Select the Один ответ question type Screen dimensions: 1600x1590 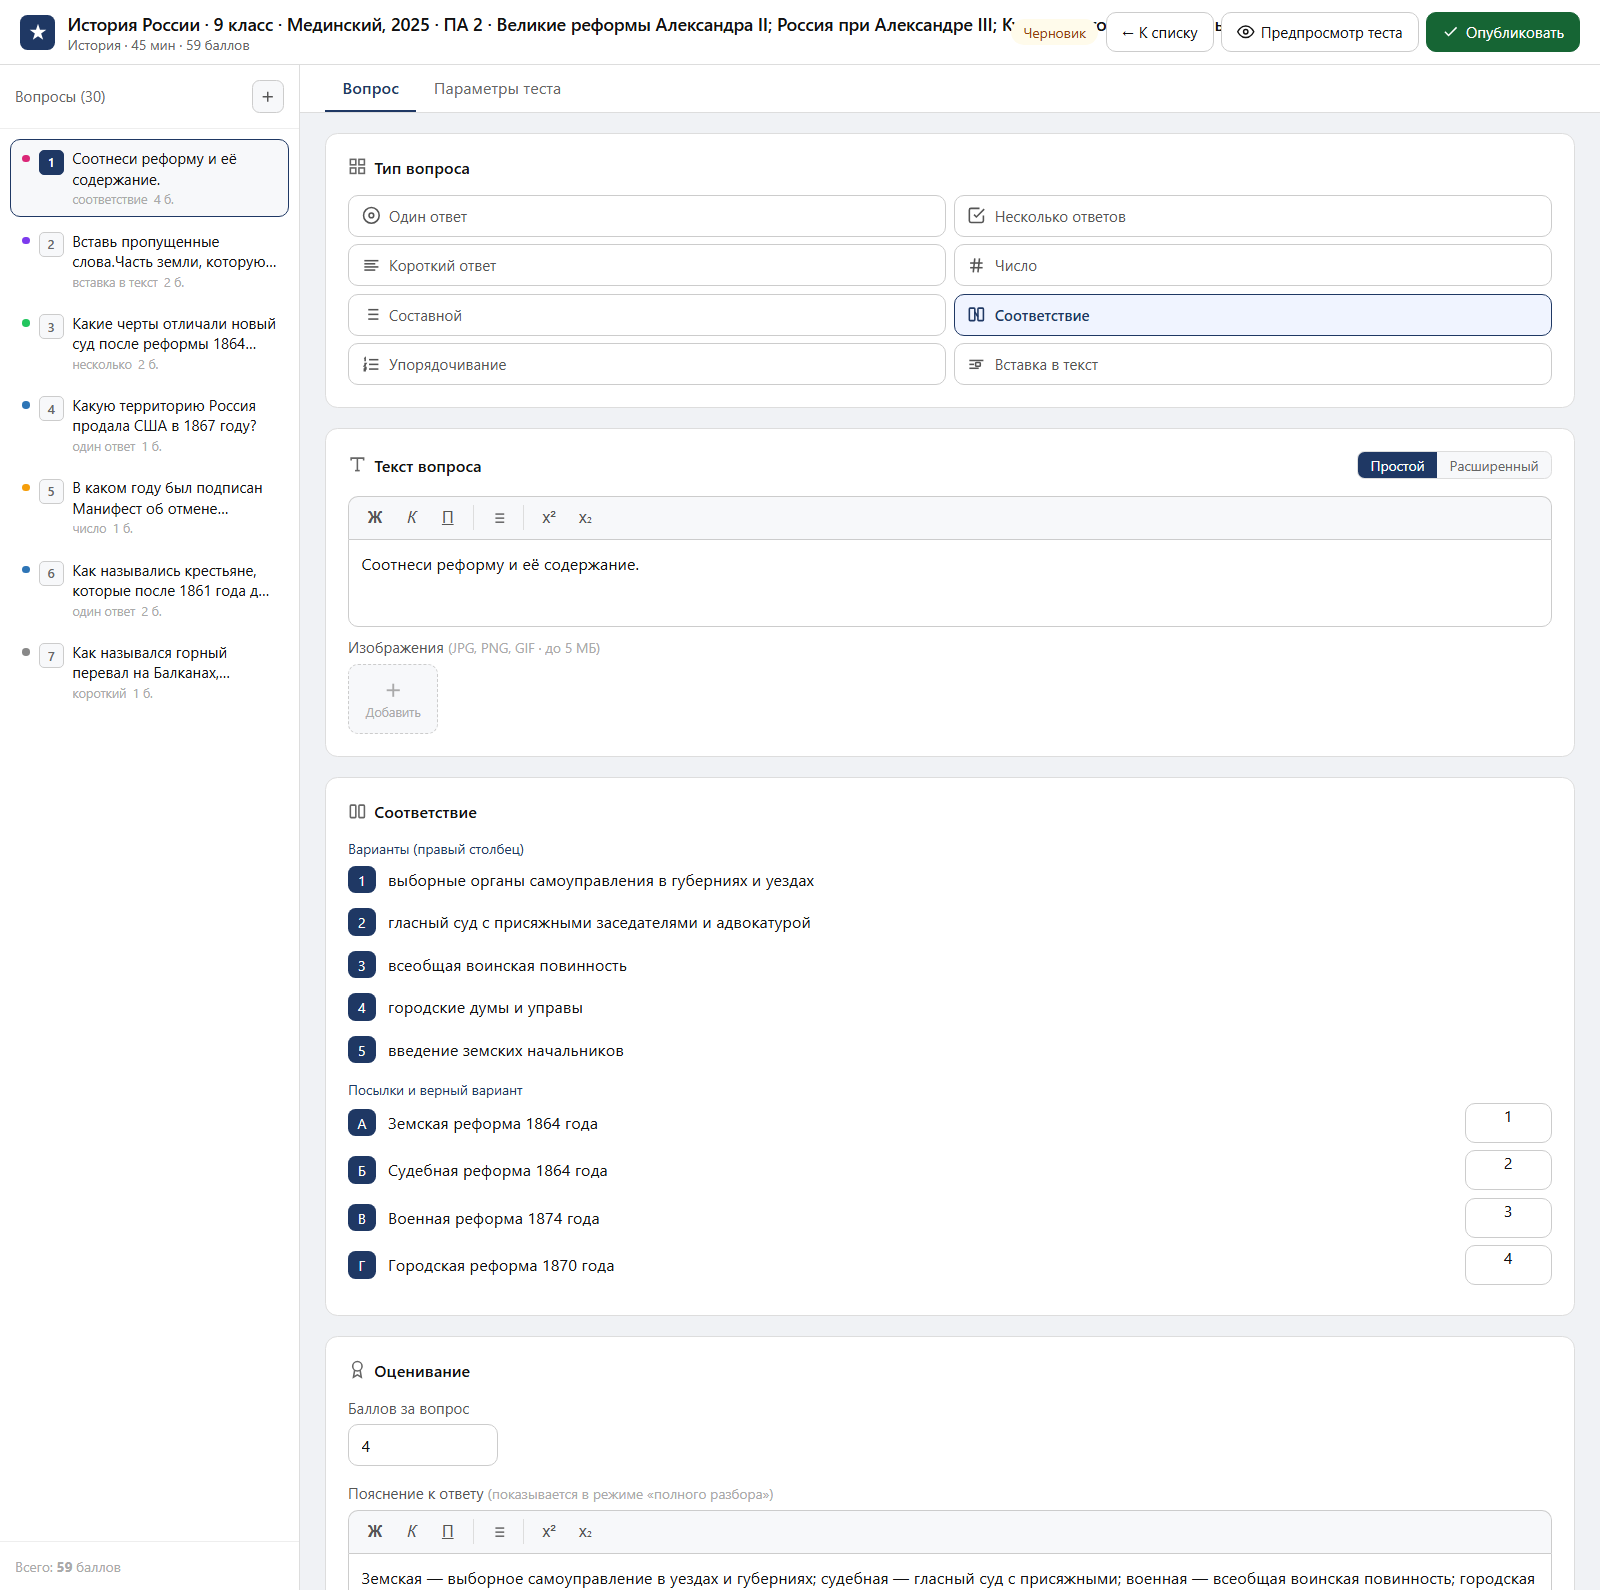(x=646, y=216)
